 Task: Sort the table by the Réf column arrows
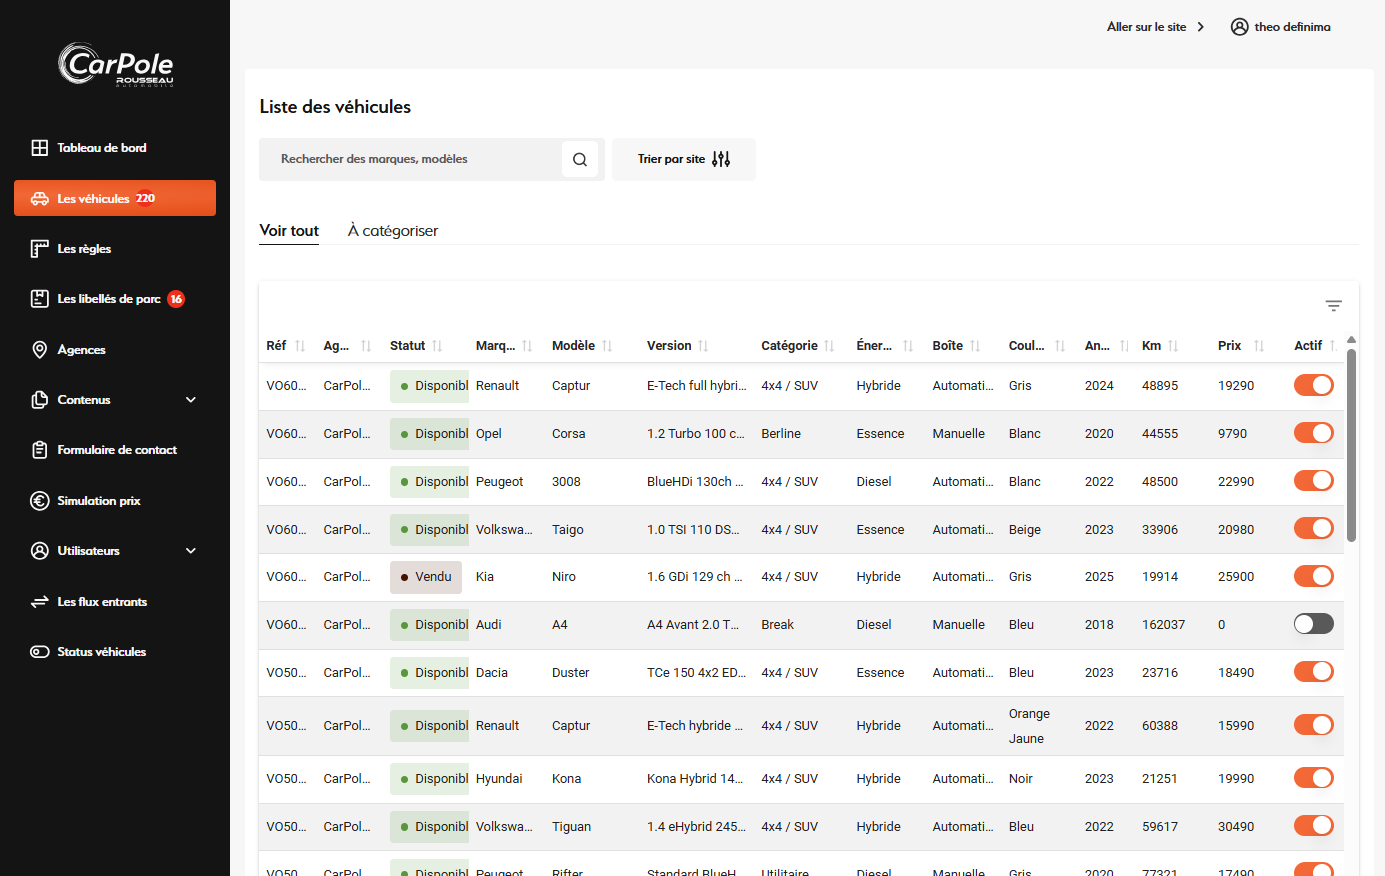300,346
